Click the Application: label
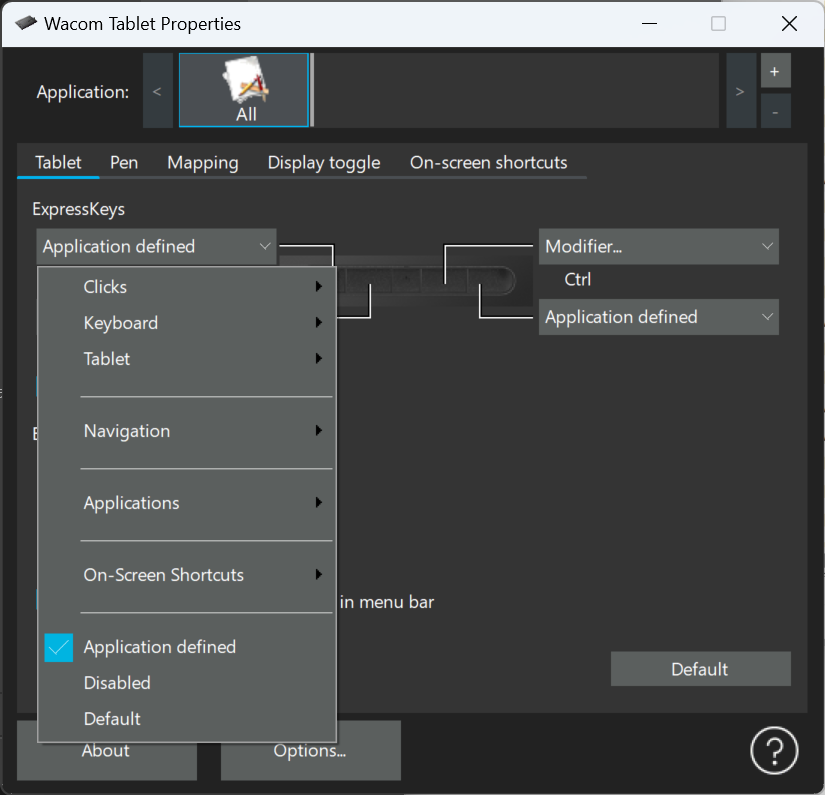The image size is (825, 795). [83, 92]
